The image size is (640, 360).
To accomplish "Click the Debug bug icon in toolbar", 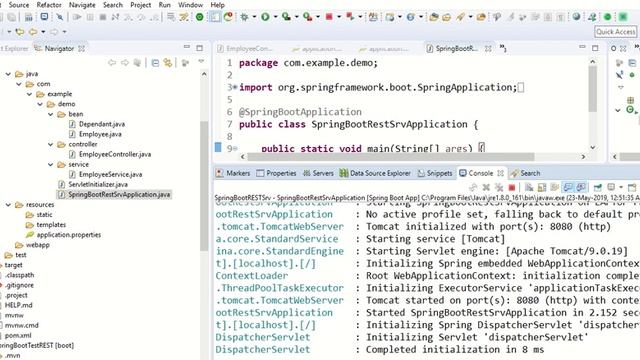I will coord(244,17).
